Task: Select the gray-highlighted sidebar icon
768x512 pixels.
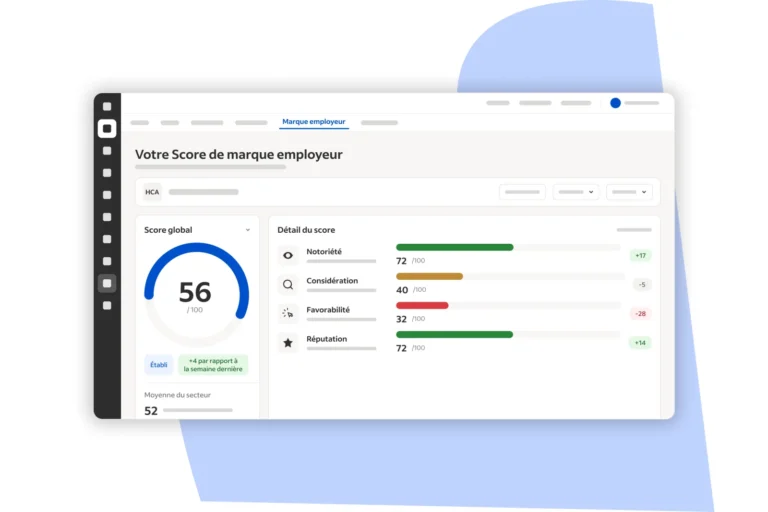Action: point(107,283)
